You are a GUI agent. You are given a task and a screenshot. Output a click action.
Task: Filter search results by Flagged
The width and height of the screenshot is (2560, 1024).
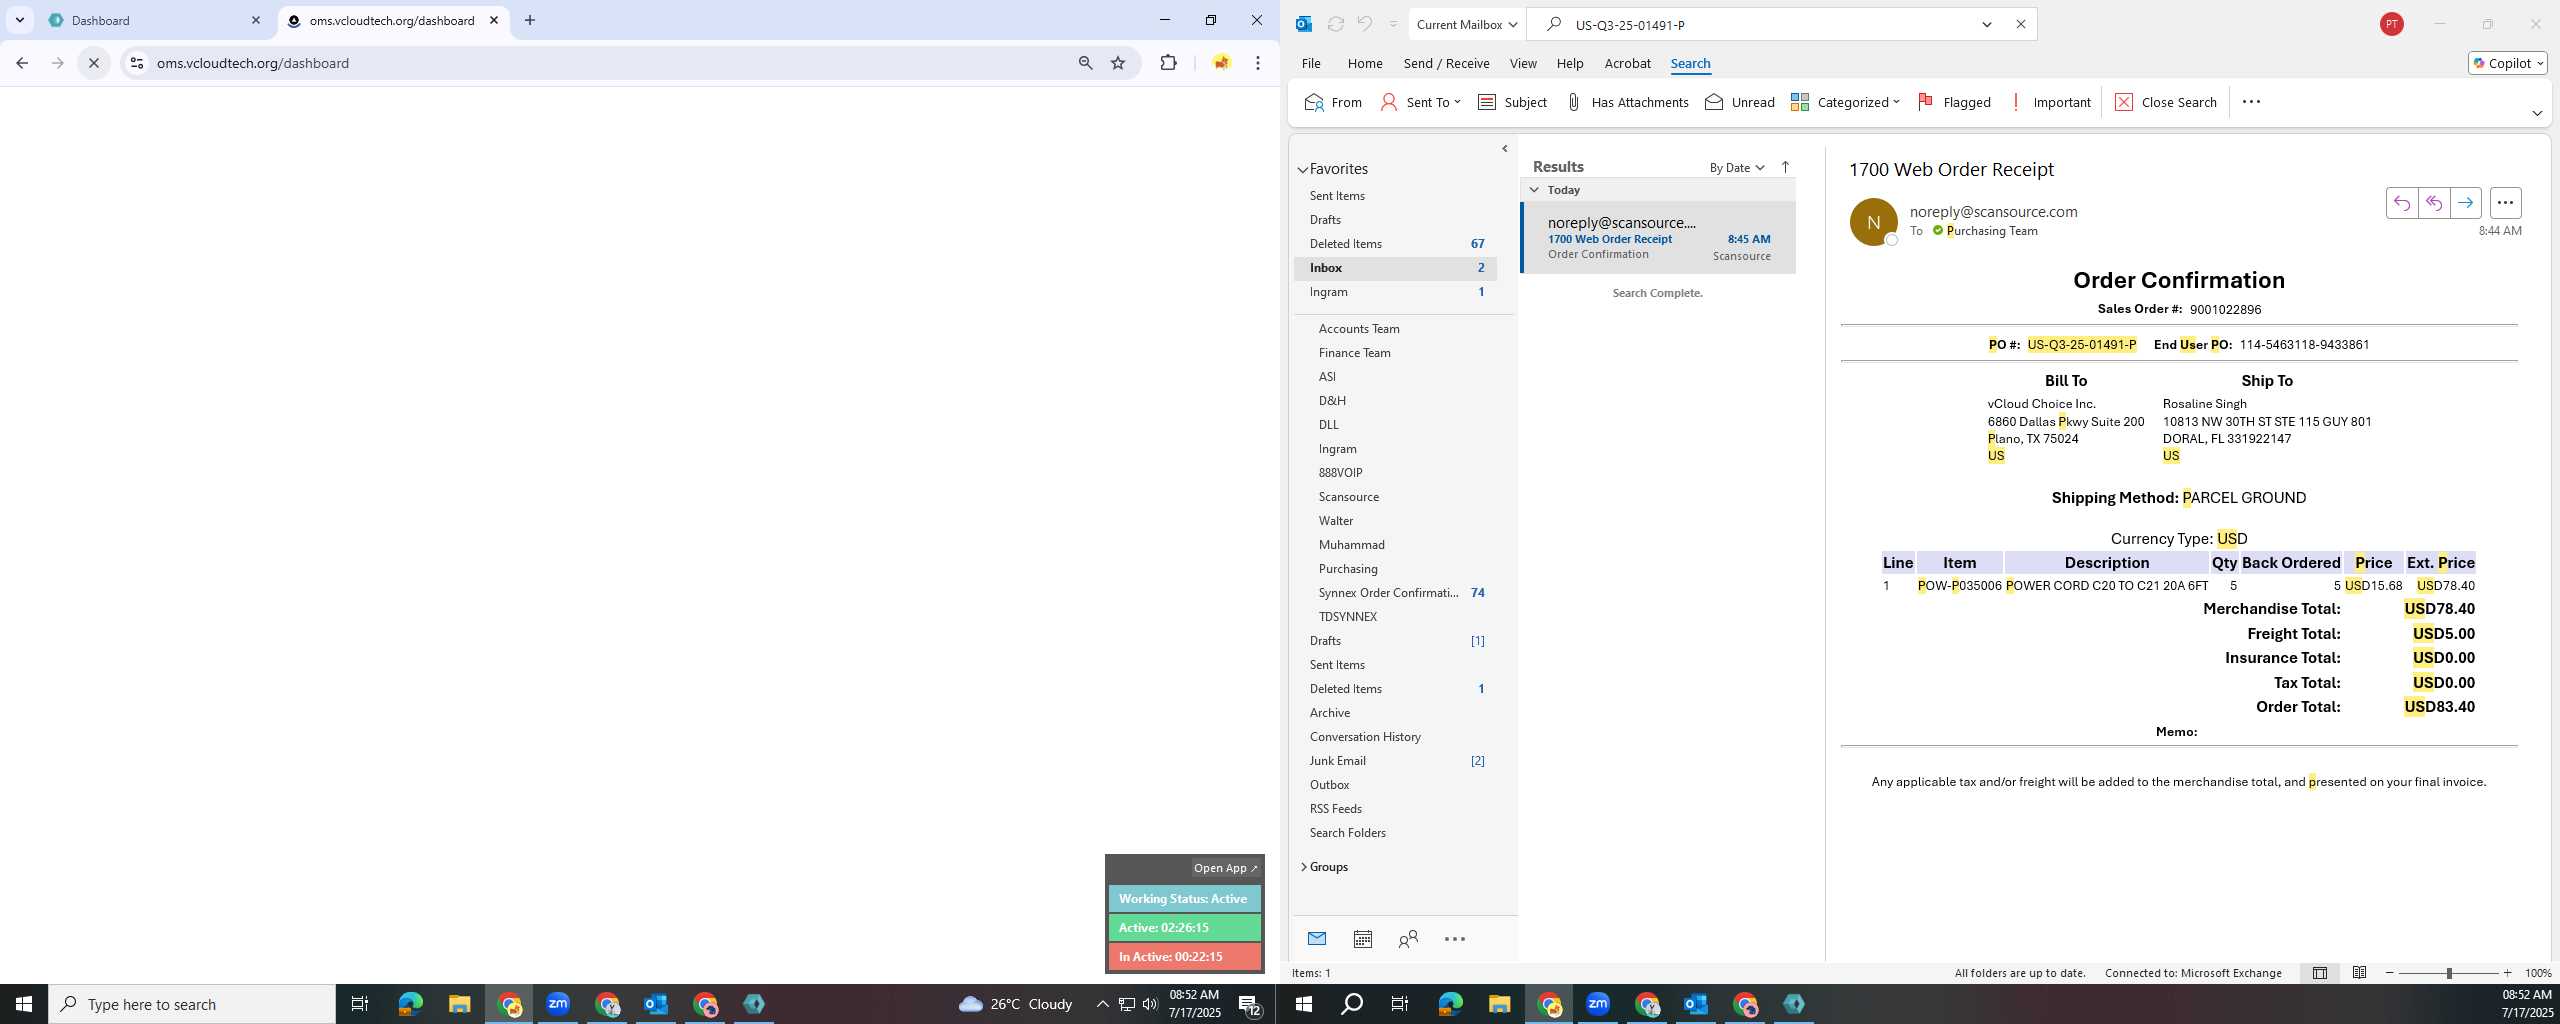[x=1953, y=102]
